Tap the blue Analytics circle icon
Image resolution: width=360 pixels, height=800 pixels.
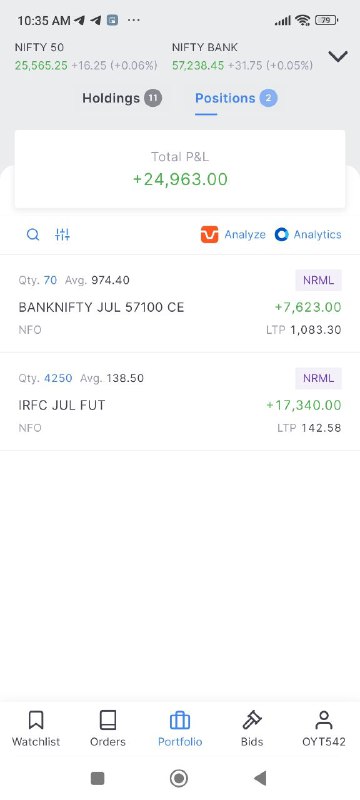tap(281, 235)
